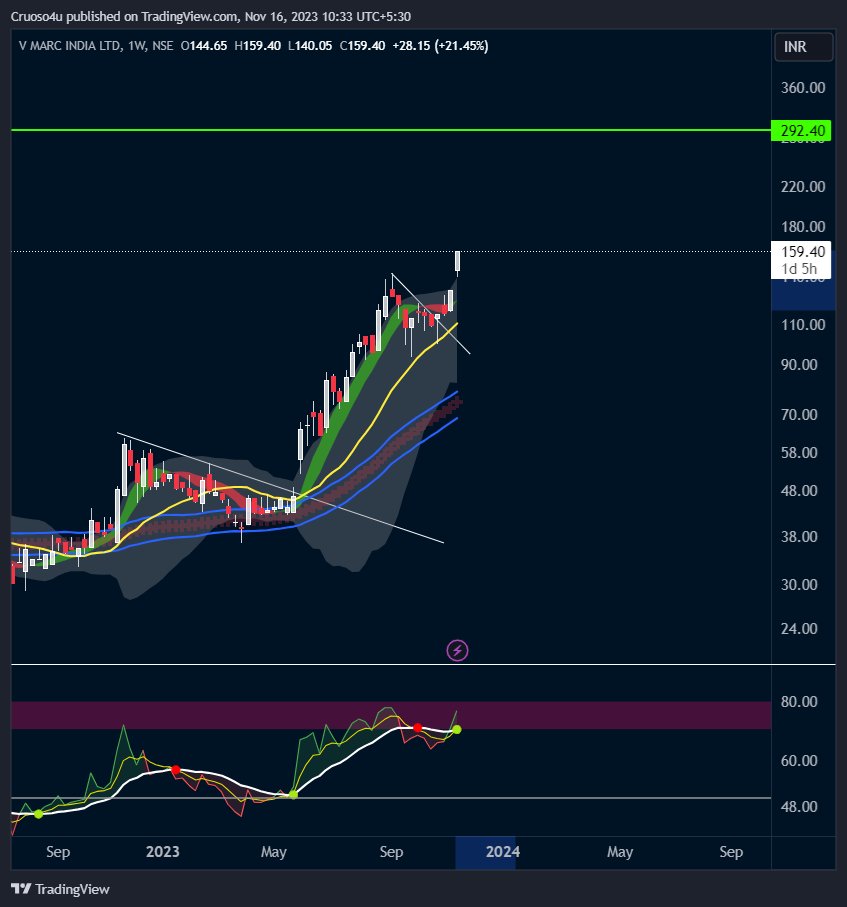Select the green horizontal 292.40 target line

click(391, 130)
